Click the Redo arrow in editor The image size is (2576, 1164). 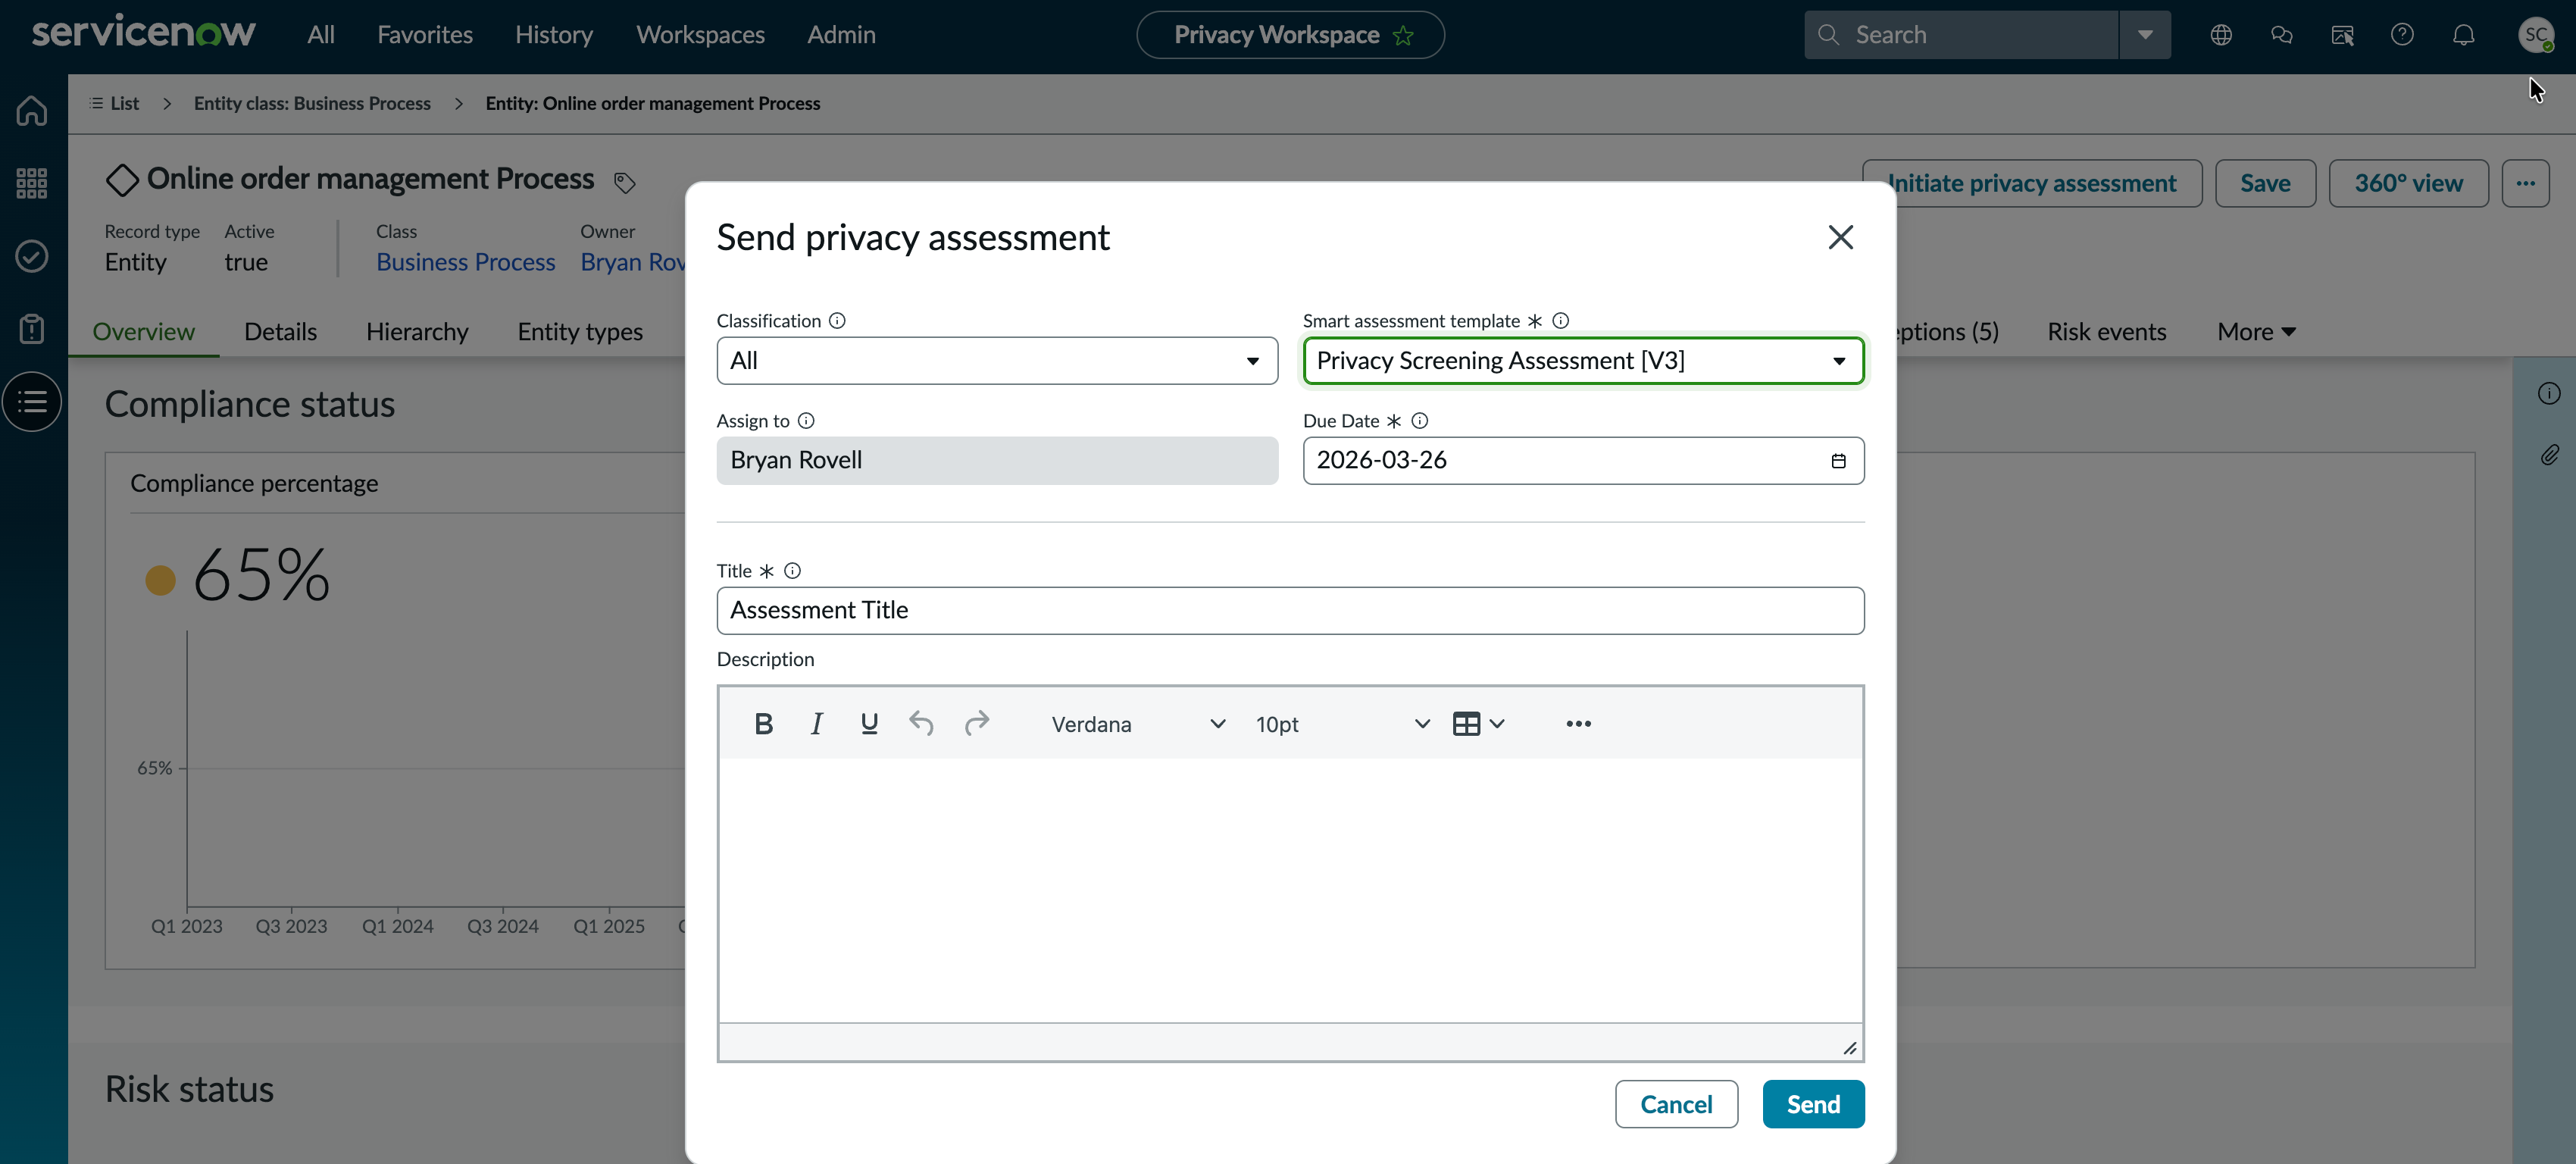(x=976, y=723)
